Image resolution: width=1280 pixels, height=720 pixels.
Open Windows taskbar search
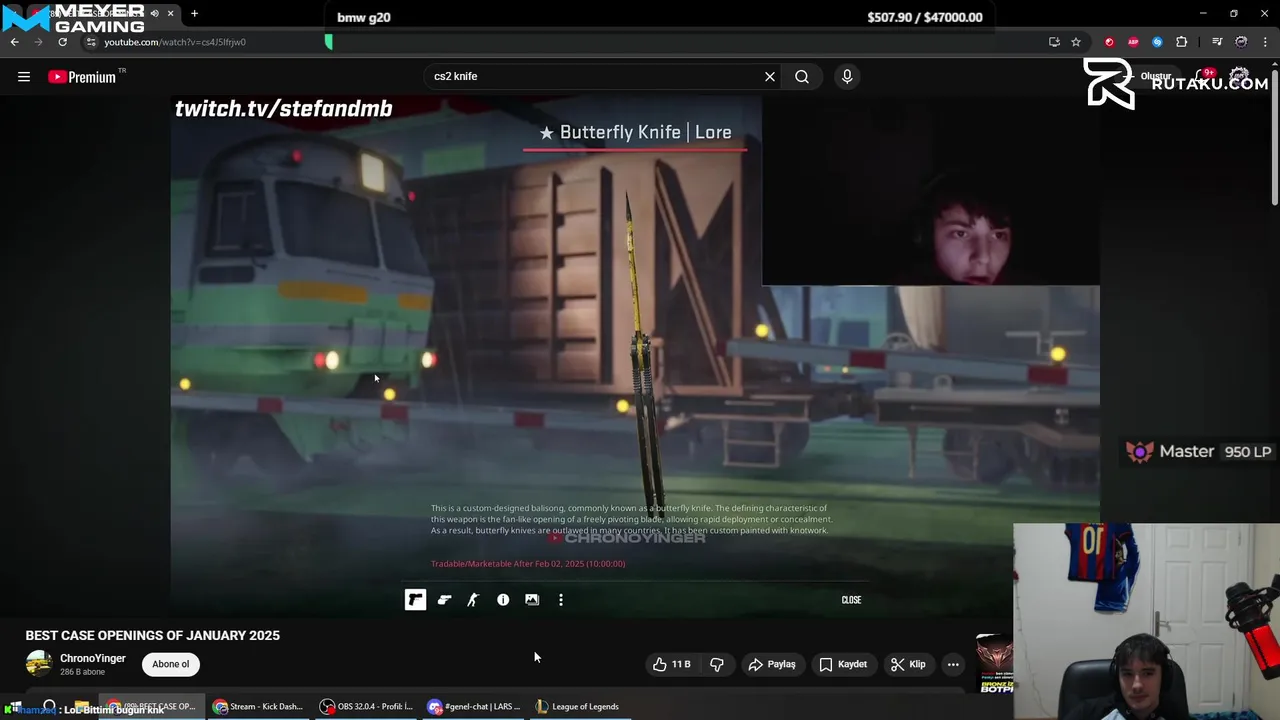[x=49, y=707]
